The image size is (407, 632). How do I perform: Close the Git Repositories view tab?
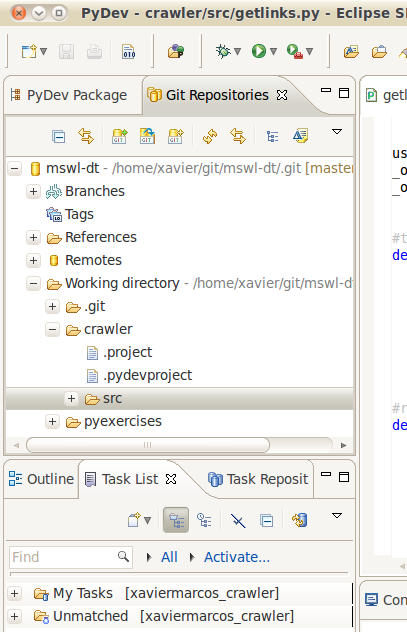click(282, 95)
